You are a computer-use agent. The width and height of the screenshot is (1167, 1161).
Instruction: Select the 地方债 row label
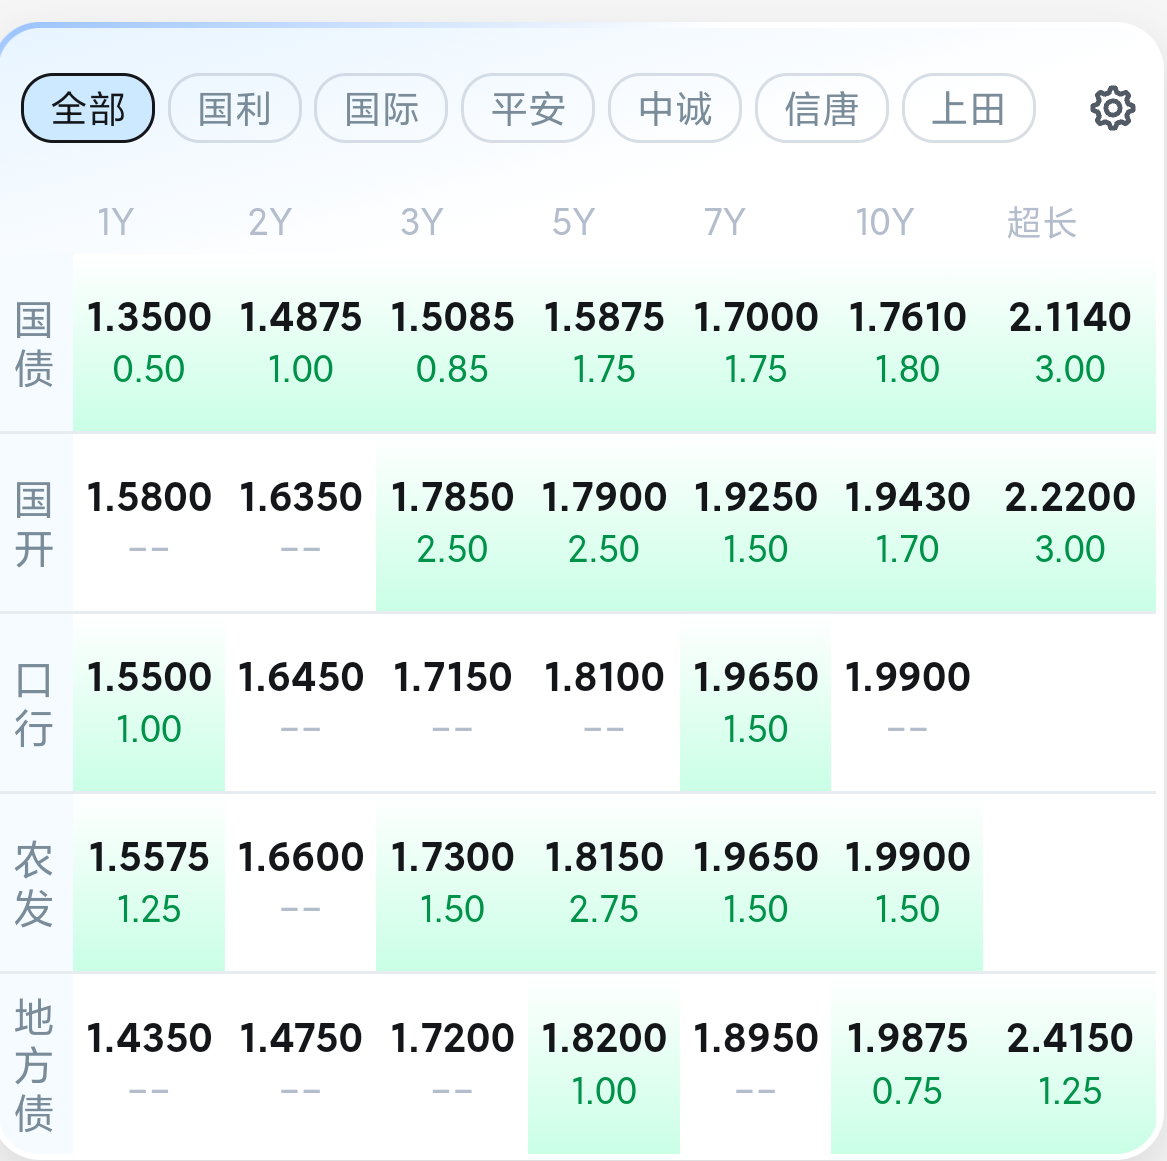(34, 1064)
